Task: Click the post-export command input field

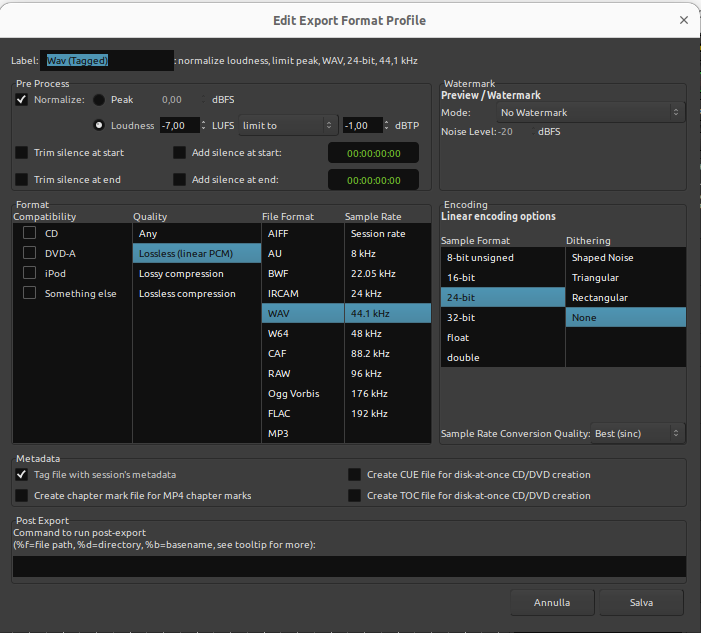Action: (x=349, y=567)
